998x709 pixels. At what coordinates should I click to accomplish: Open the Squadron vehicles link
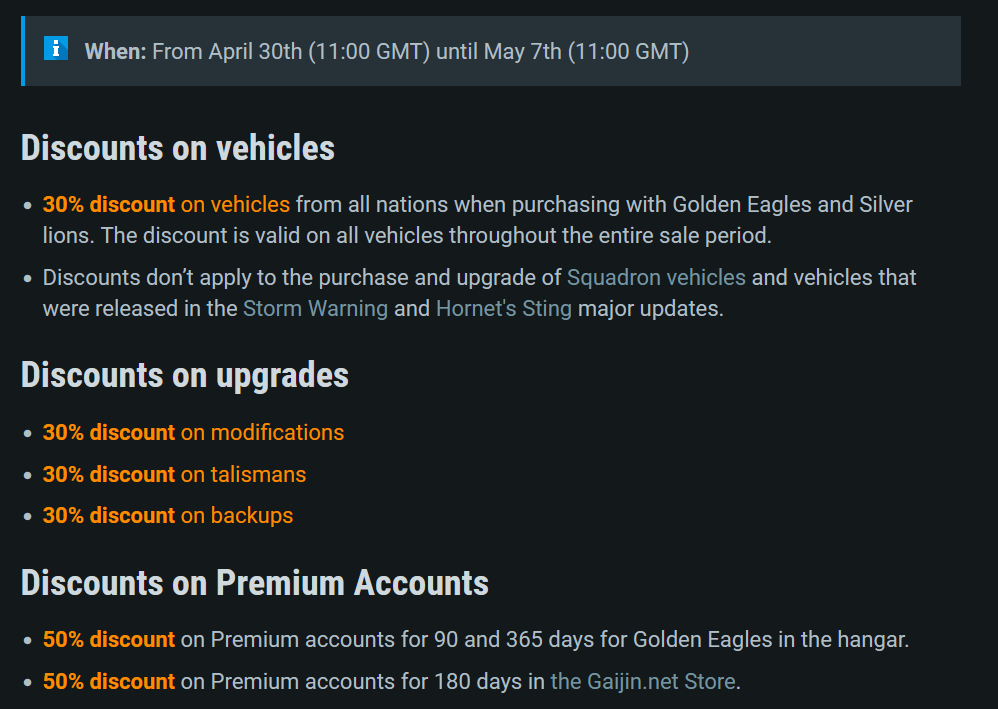tap(656, 277)
